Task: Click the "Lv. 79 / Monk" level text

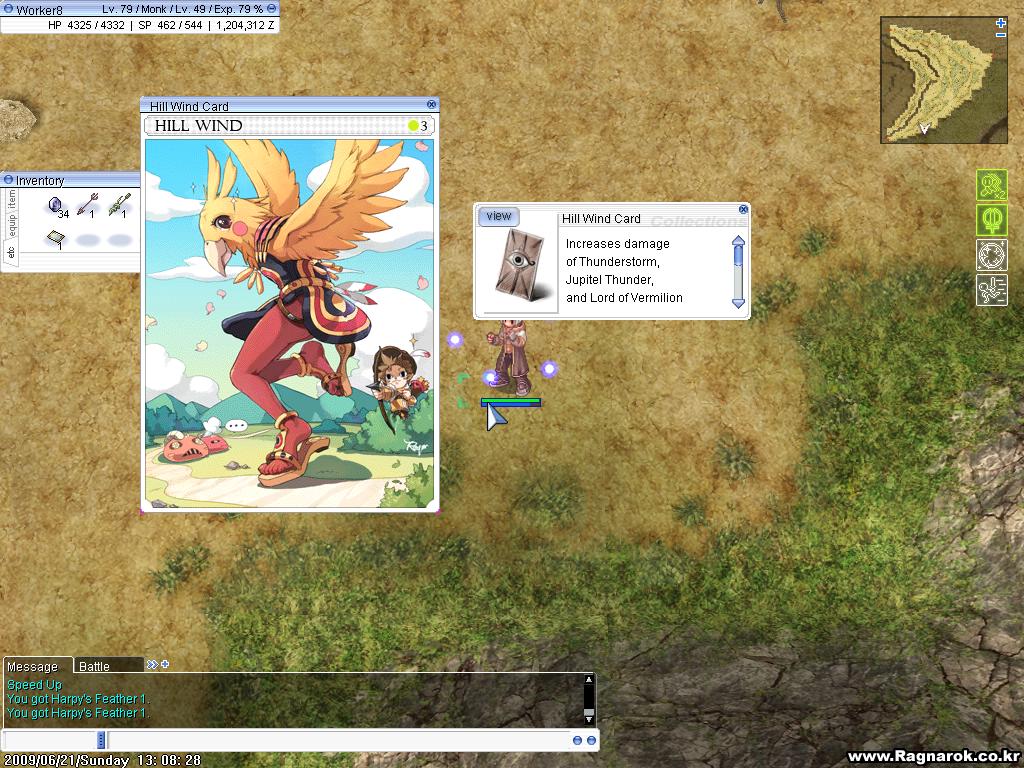Action: [133, 9]
